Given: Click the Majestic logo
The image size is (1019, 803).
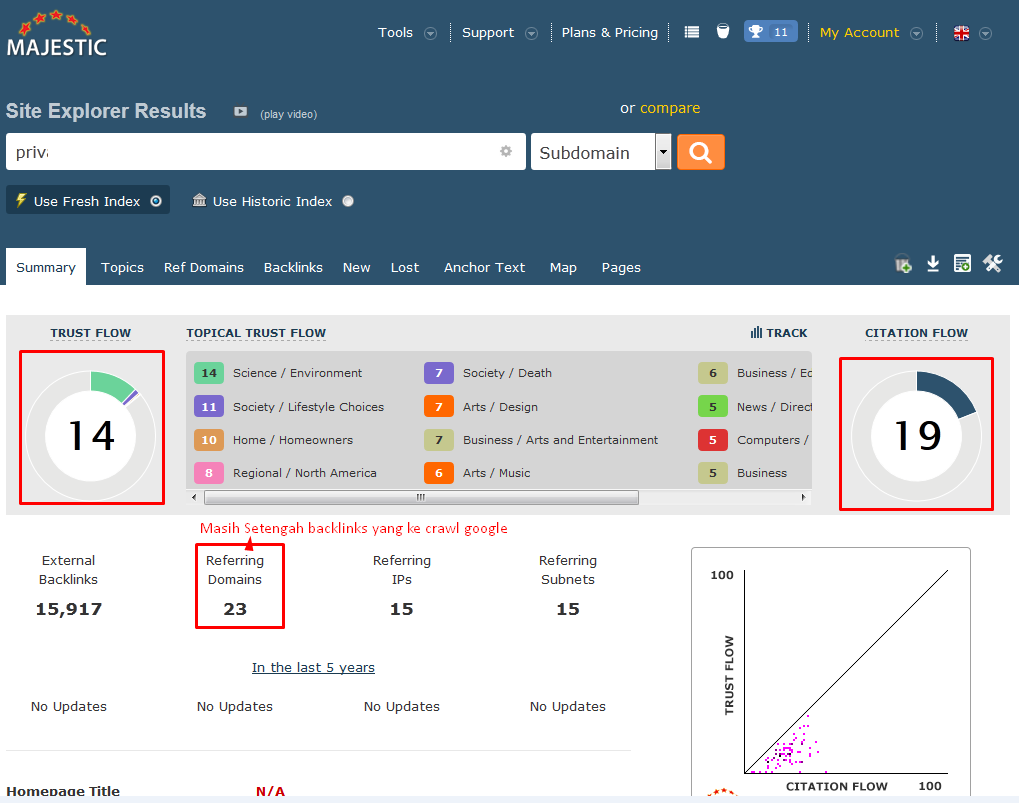Looking at the screenshot, I should point(57,34).
